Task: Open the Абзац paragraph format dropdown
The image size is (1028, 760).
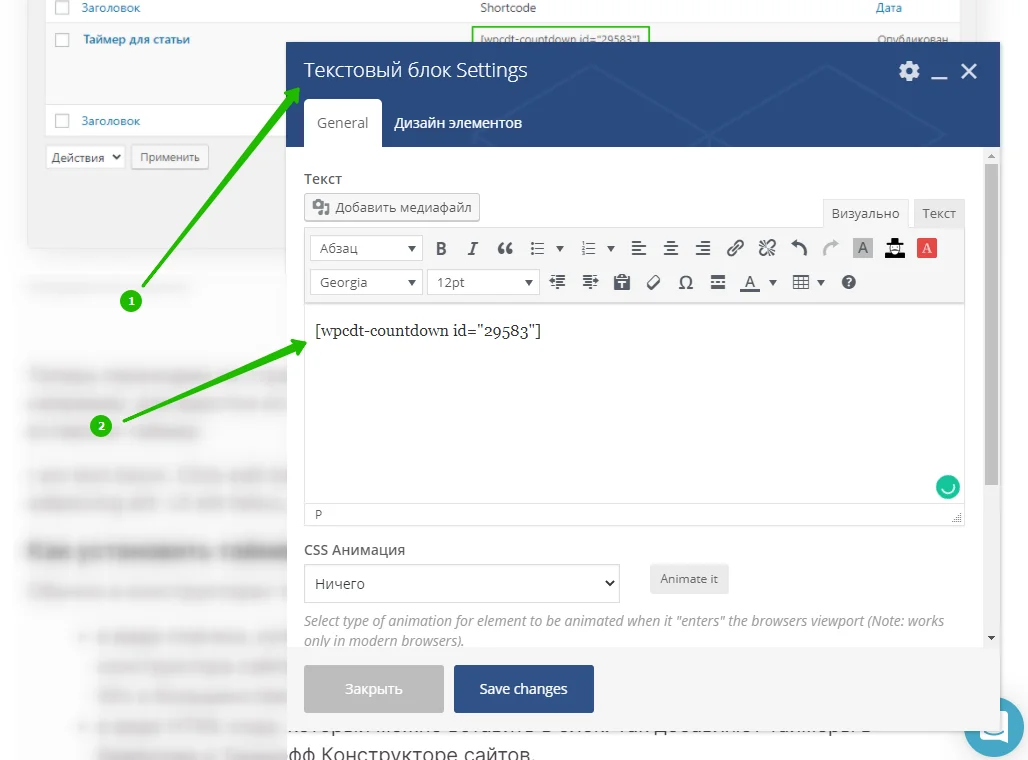Action: coord(366,249)
